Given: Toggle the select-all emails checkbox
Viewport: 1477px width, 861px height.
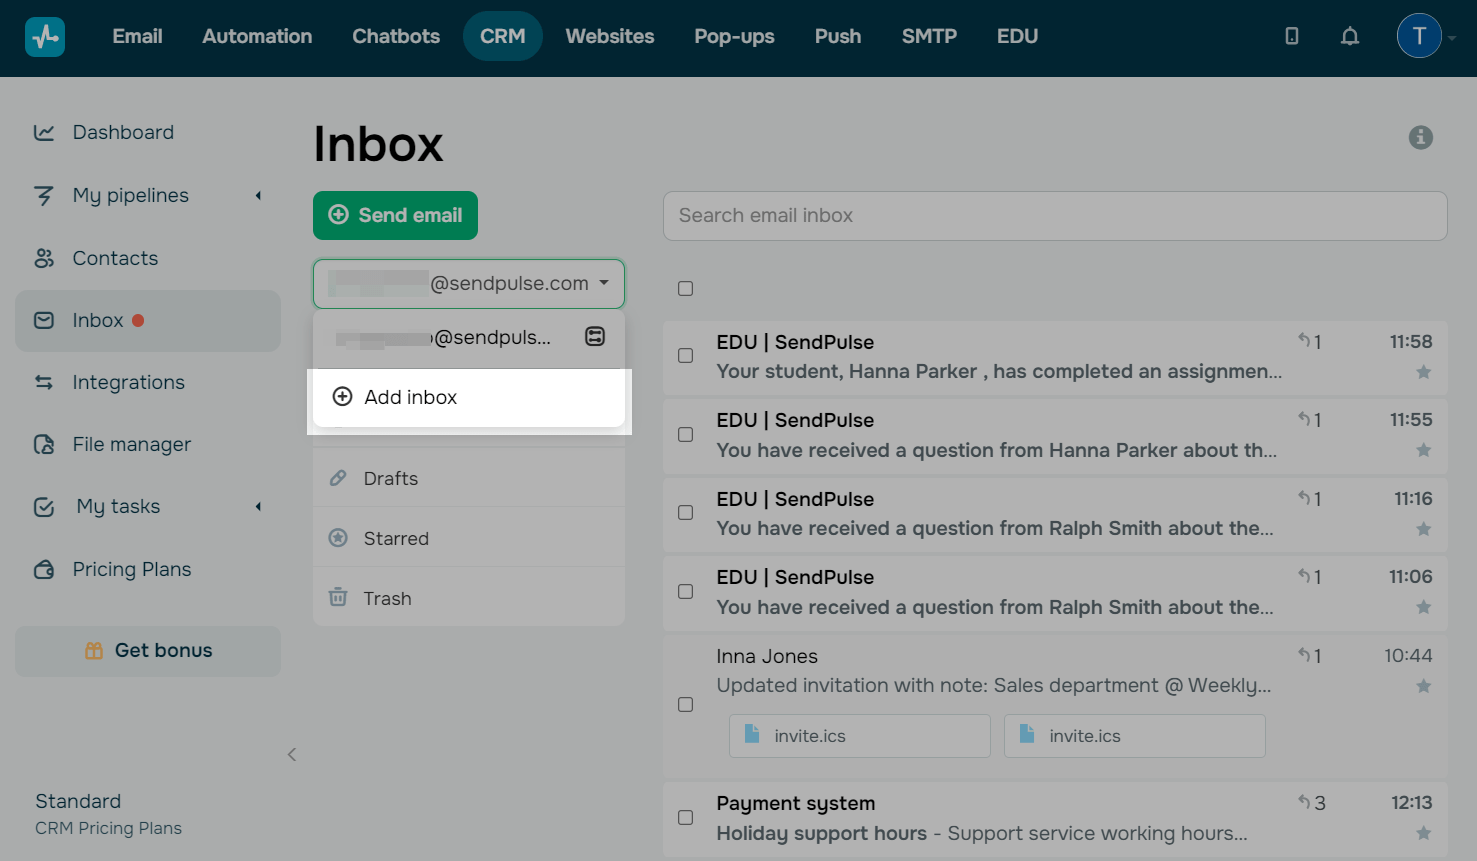Looking at the screenshot, I should point(685,288).
